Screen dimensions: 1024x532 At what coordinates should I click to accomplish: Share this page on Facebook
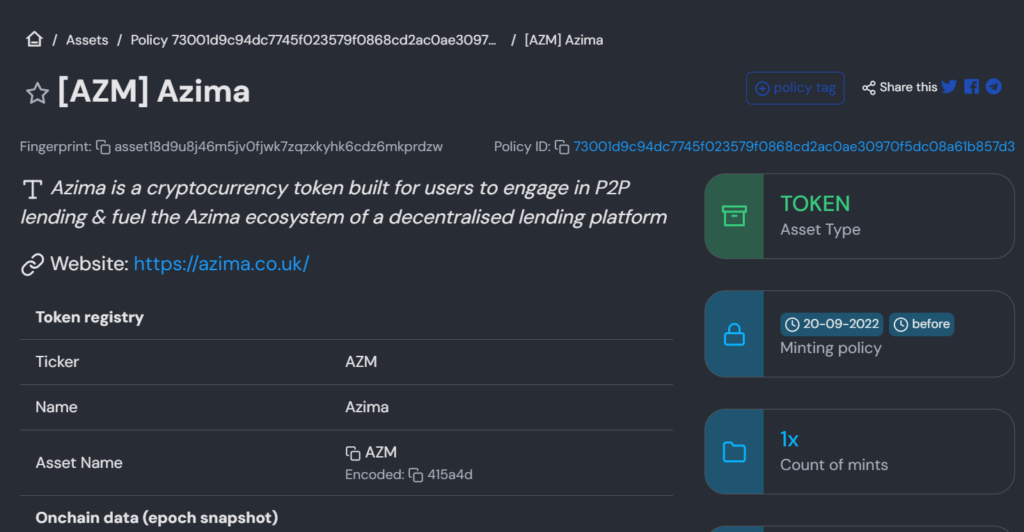point(971,87)
